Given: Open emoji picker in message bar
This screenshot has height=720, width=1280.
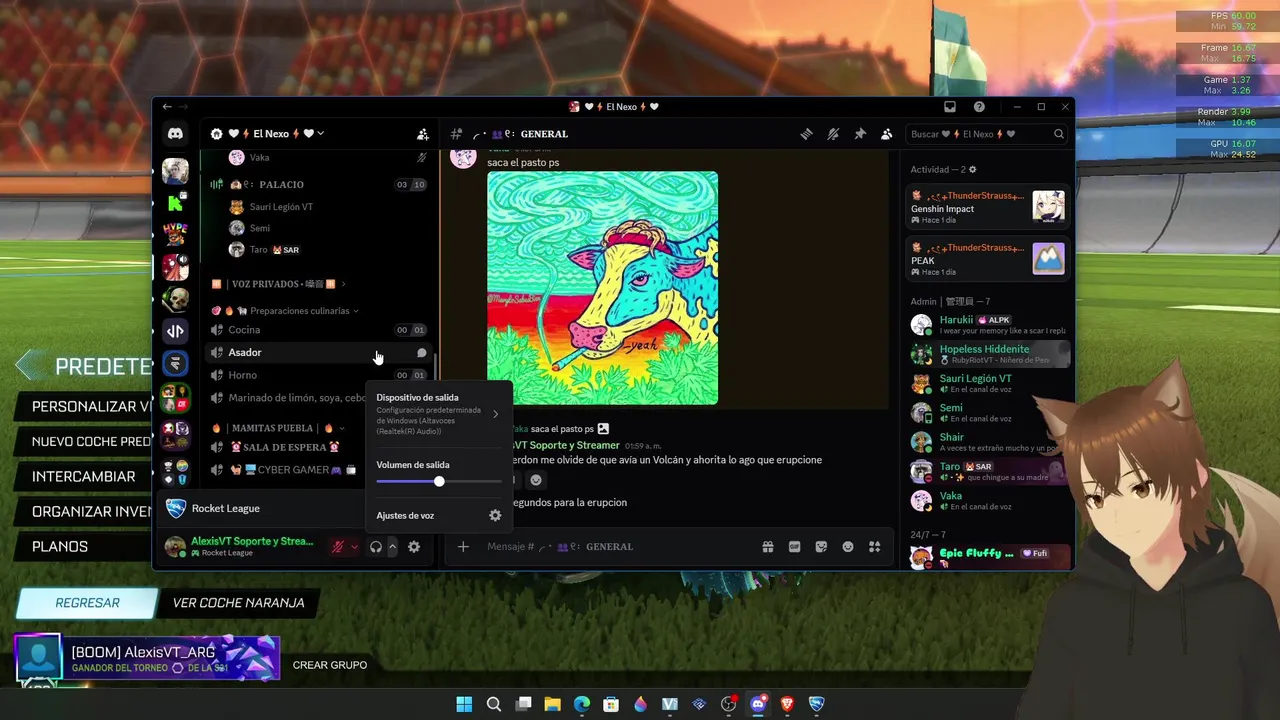Looking at the screenshot, I should click(848, 547).
